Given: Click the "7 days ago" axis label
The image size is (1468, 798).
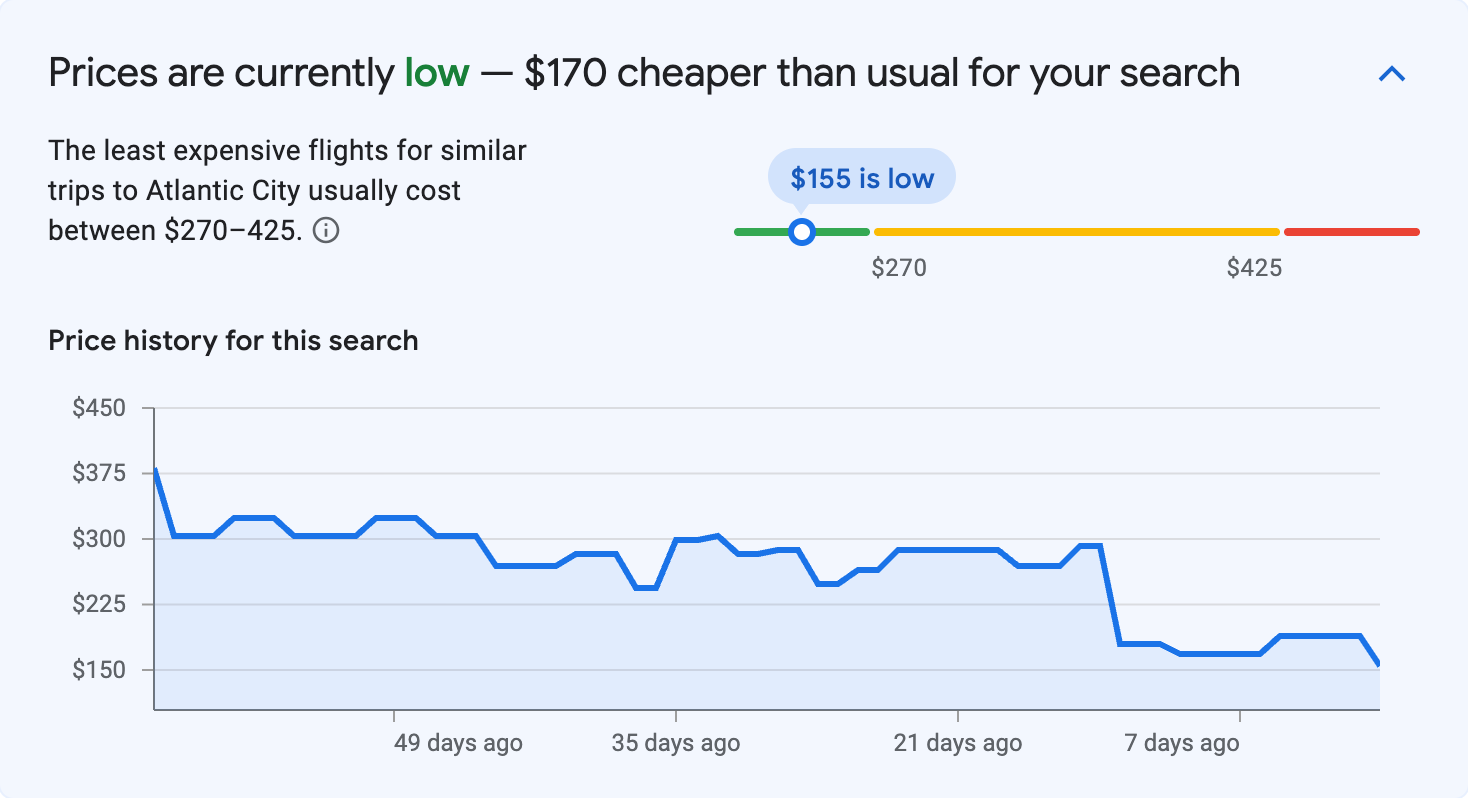Looking at the screenshot, I should [x=1181, y=743].
